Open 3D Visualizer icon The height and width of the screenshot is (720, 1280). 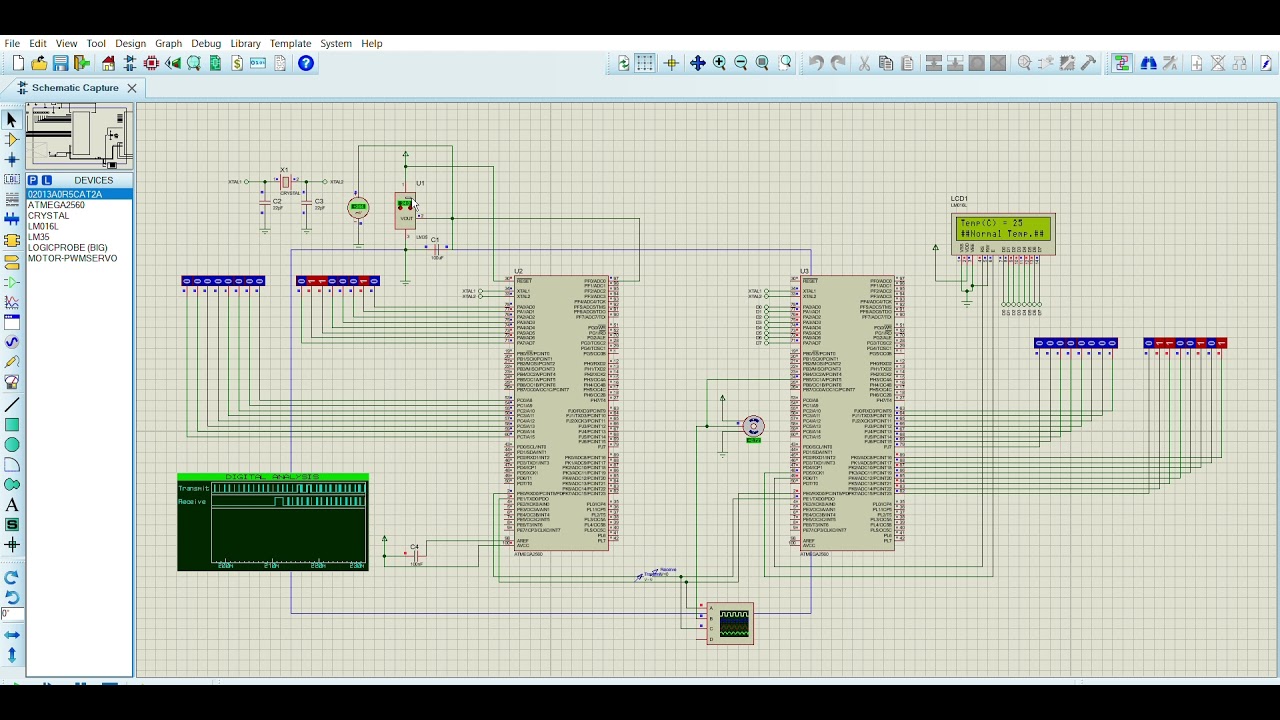click(x=173, y=63)
